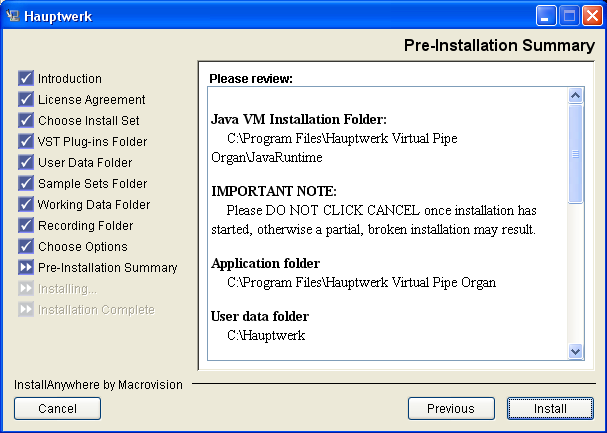607x433 pixels.
Task: Select the Working Data Folder step label
Action: [94, 204]
